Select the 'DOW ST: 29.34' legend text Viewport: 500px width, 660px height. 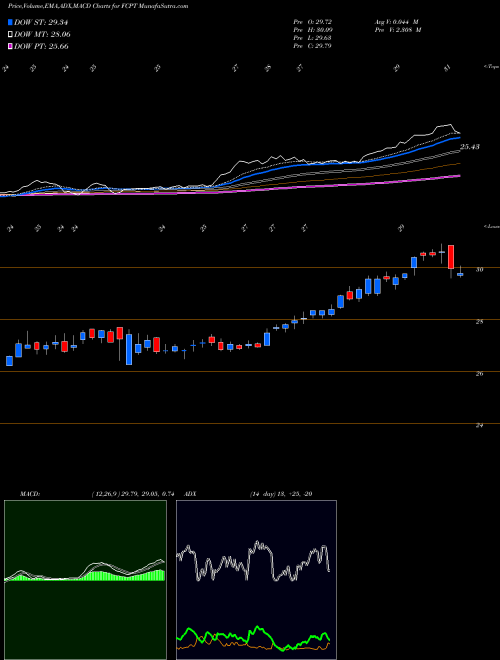click(x=41, y=22)
